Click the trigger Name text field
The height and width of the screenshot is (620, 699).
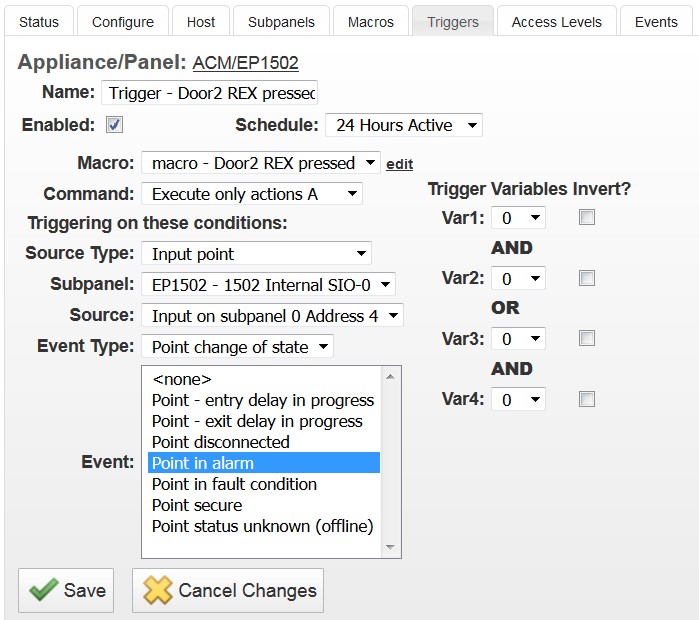coord(209,93)
